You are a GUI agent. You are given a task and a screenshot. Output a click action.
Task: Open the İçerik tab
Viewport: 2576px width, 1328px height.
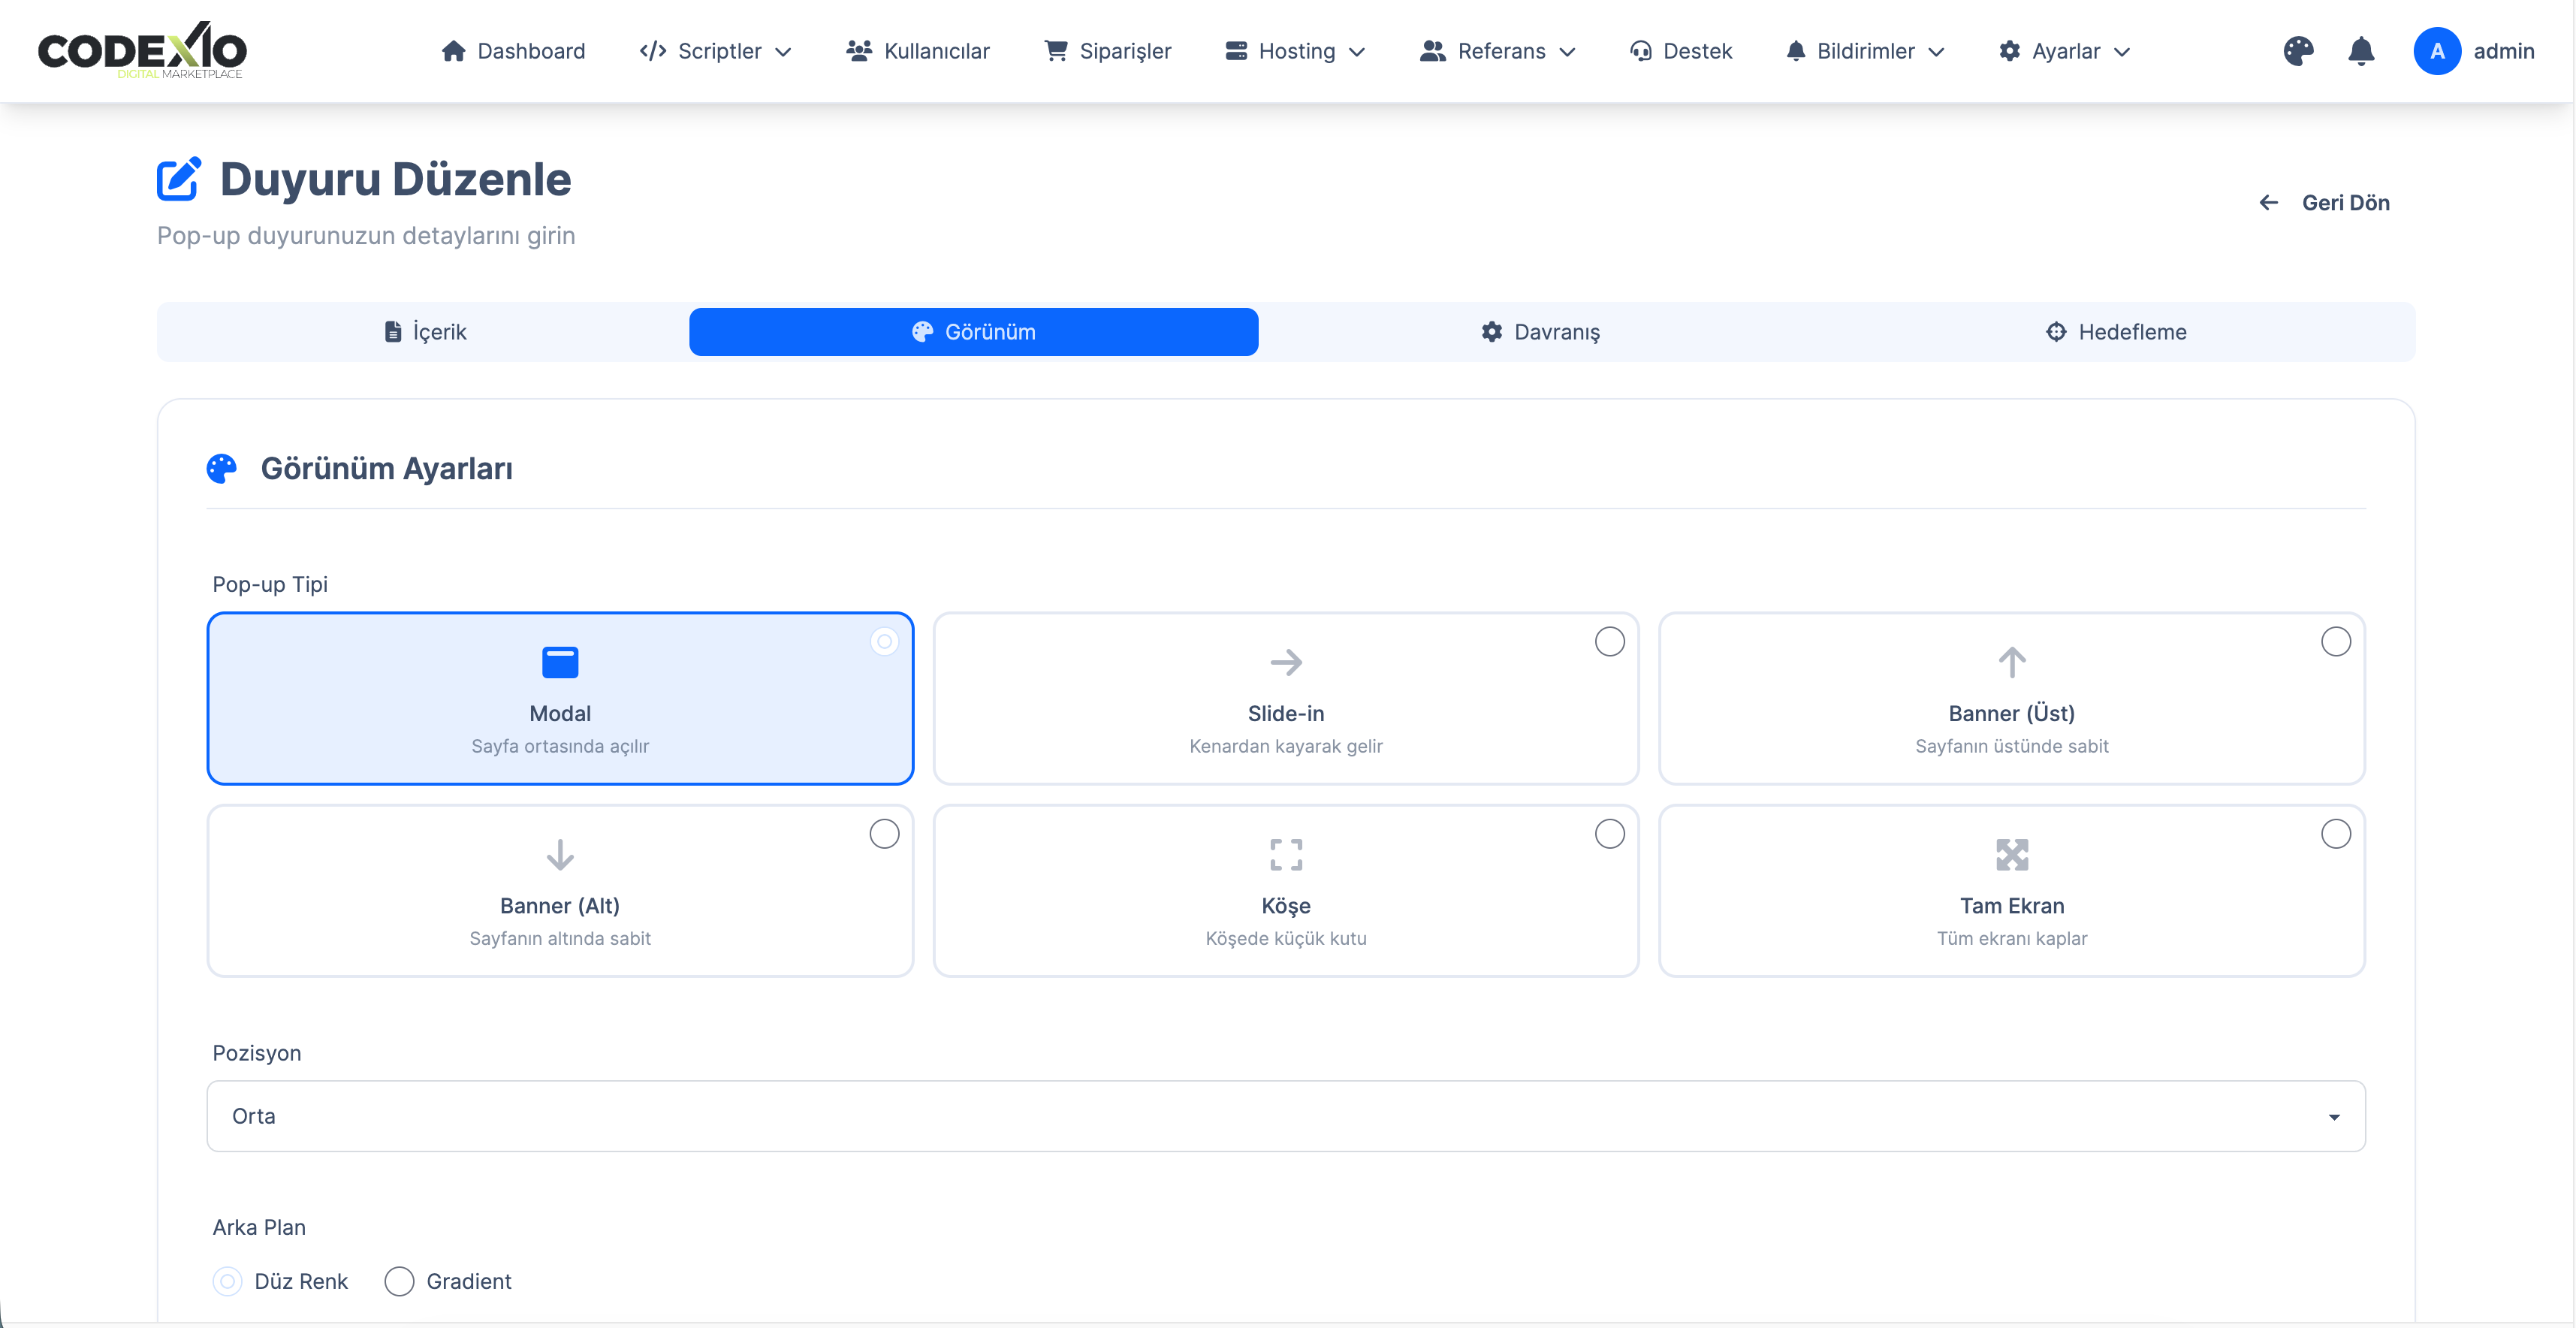pyautogui.click(x=425, y=332)
